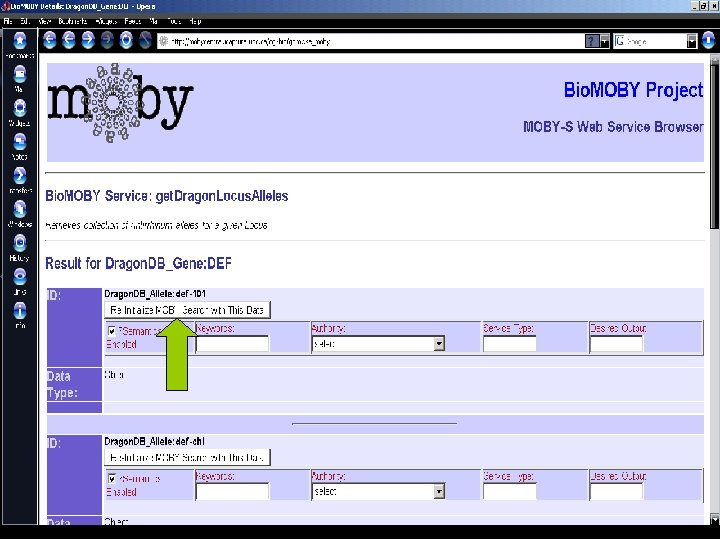This screenshot has width=720, height=540.
Task: Click Re-Initialize MOBY Search button for def-chl
Action: click(187, 457)
